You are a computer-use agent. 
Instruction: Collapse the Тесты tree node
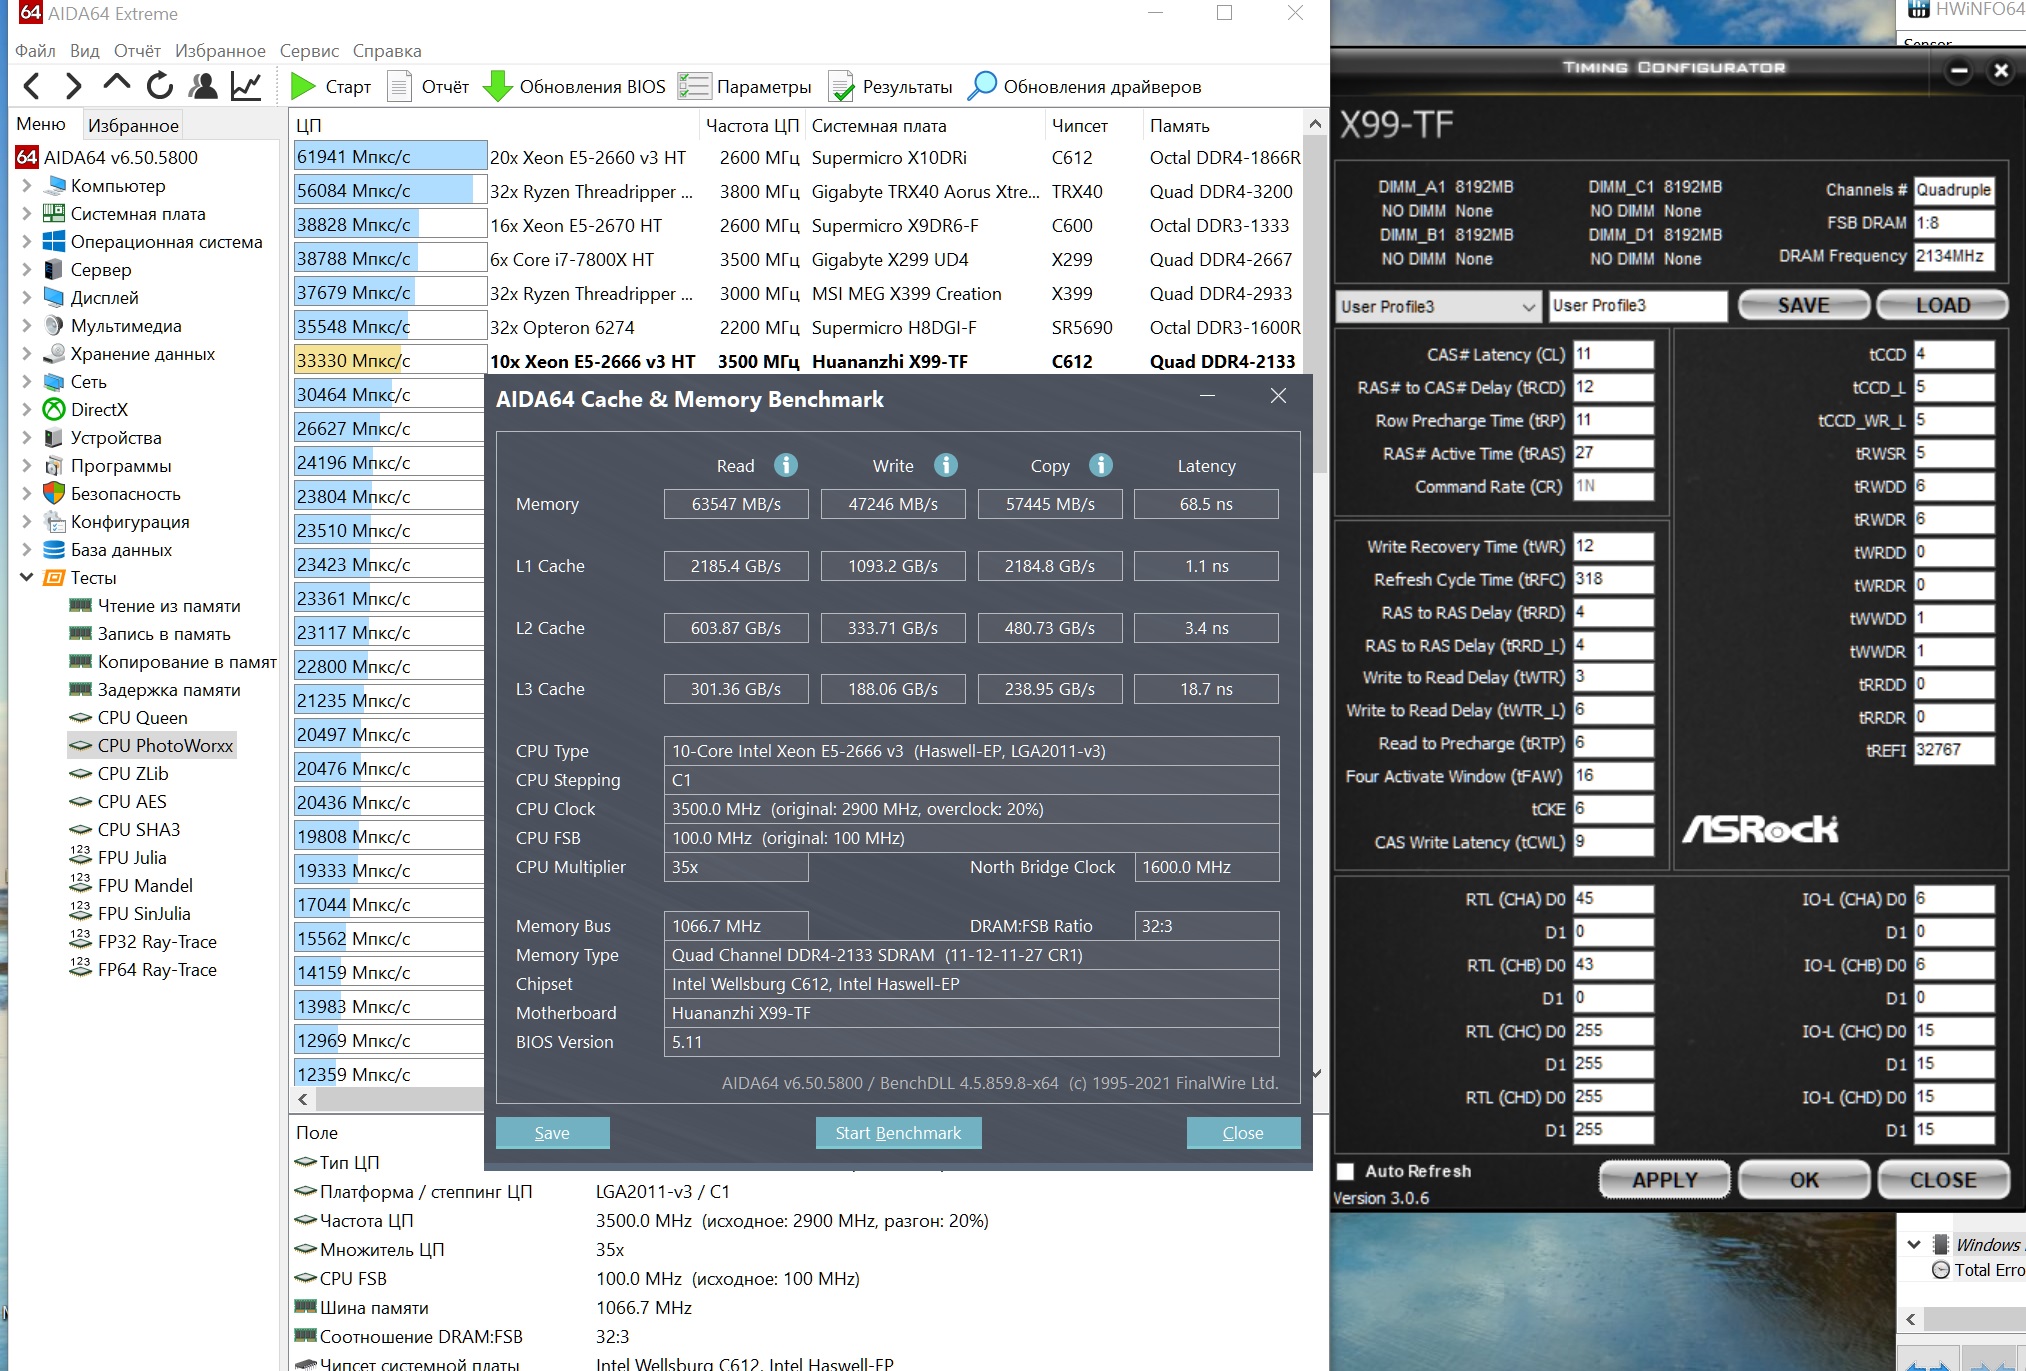[x=27, y=578]
